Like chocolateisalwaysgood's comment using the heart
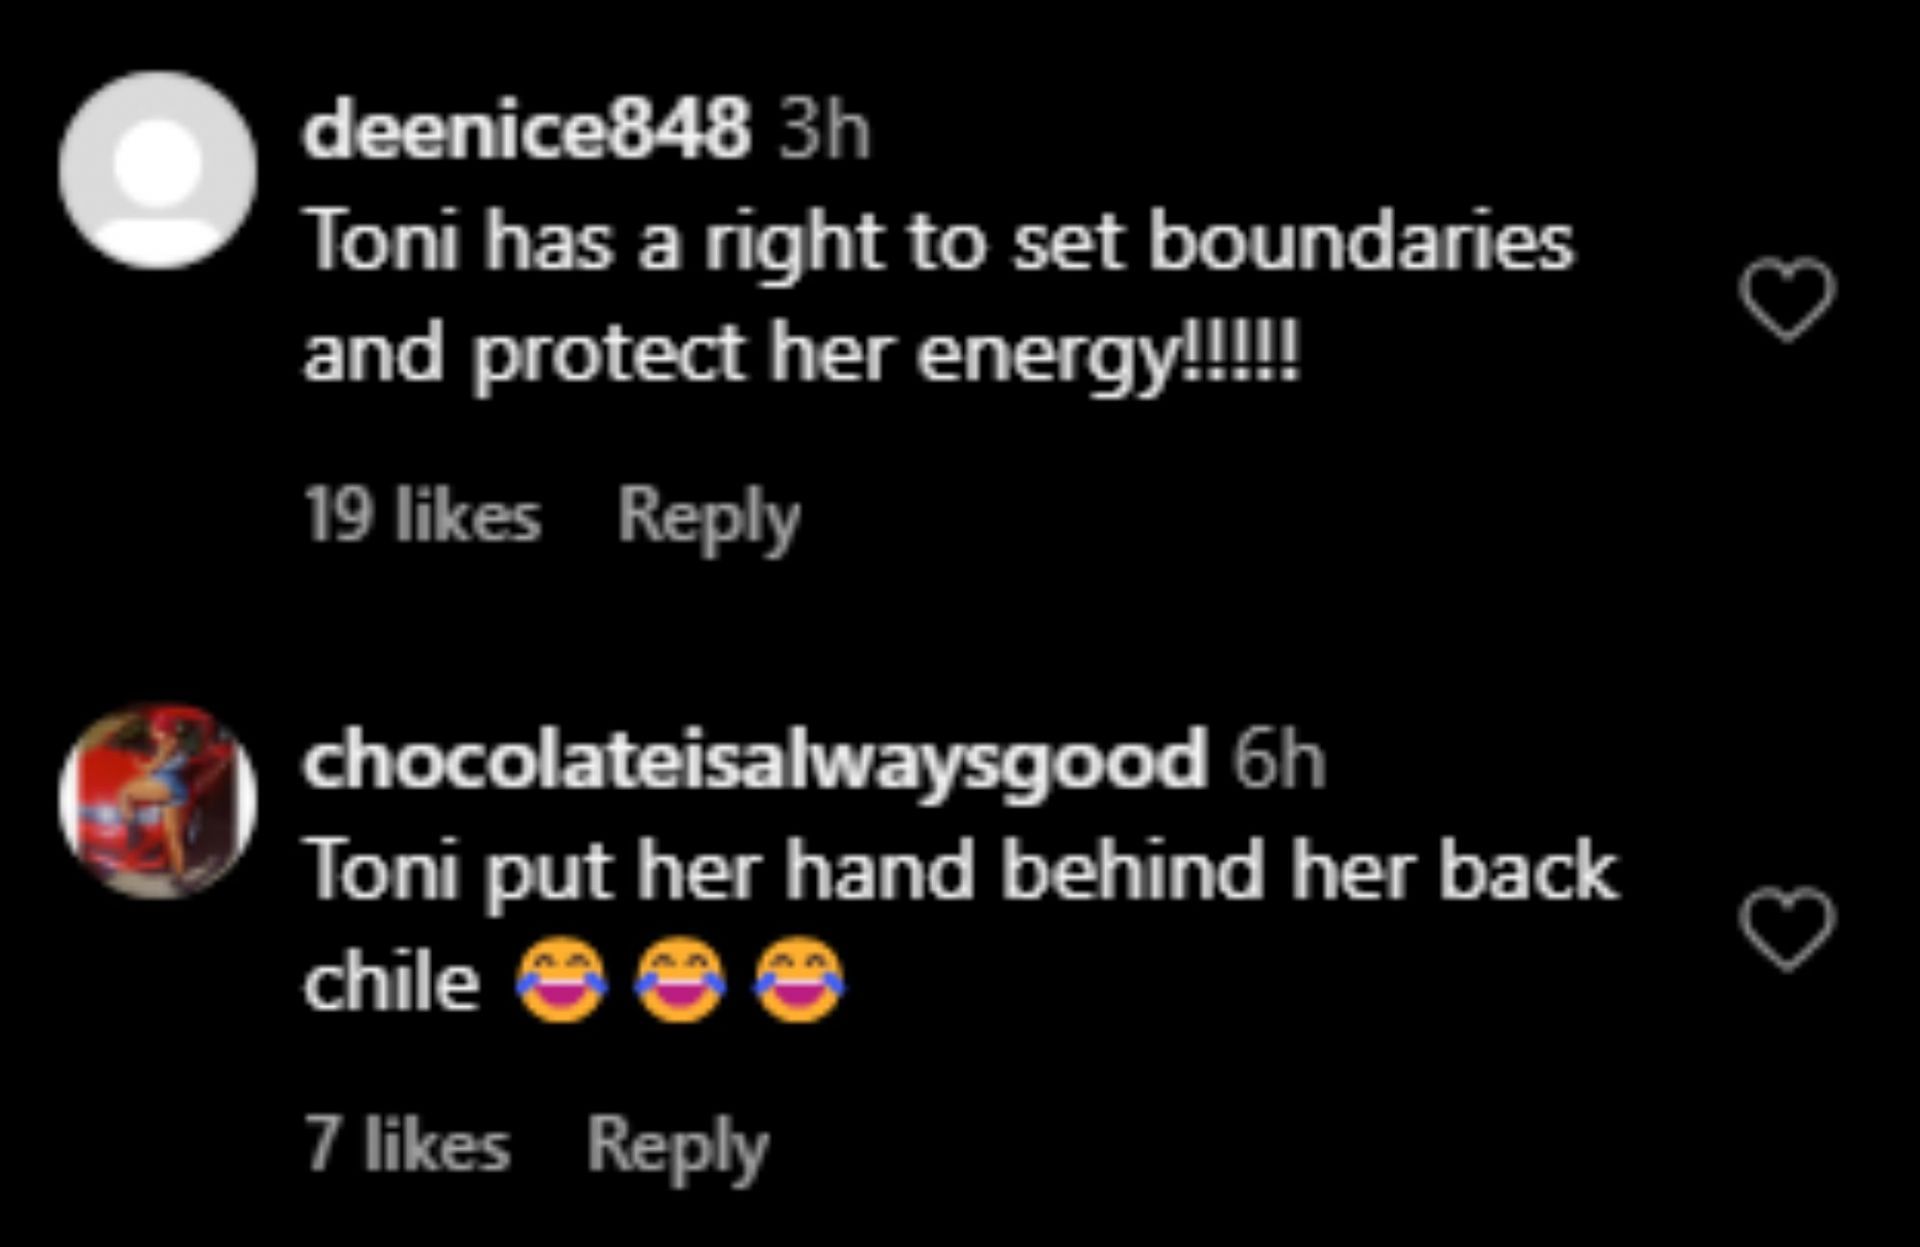This screenshot has width=1920, height=1247. 1787,929
